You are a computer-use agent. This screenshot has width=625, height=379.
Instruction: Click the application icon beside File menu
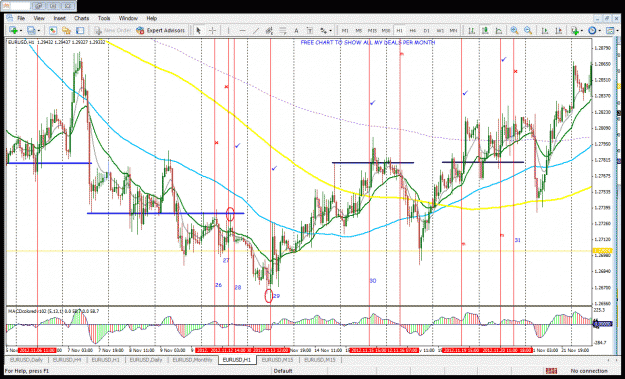click(10, 18)
